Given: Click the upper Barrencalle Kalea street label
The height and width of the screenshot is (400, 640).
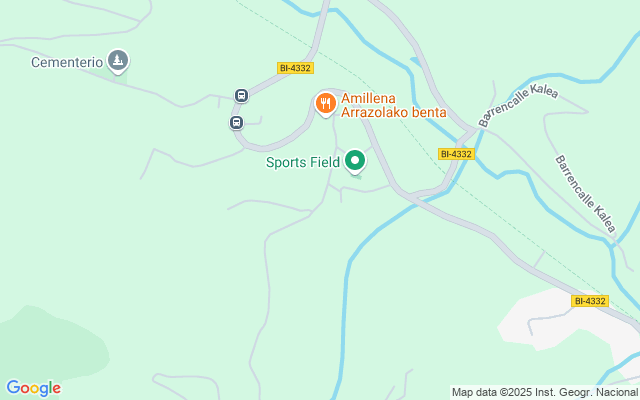Looking at the screenshot, I should [x=518, y=105].
